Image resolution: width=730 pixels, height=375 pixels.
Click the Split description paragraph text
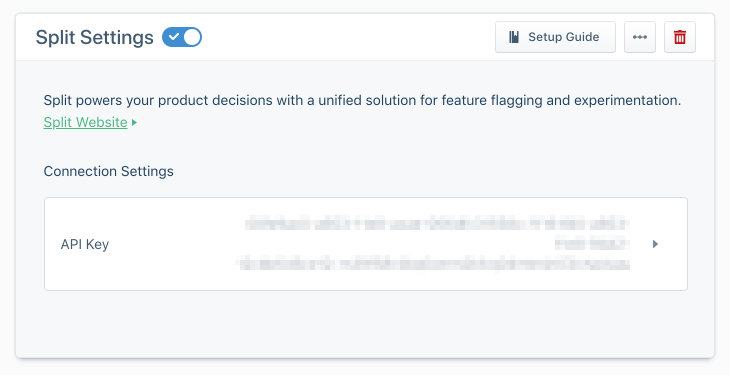pyautogui.click(x=362, y=100)
